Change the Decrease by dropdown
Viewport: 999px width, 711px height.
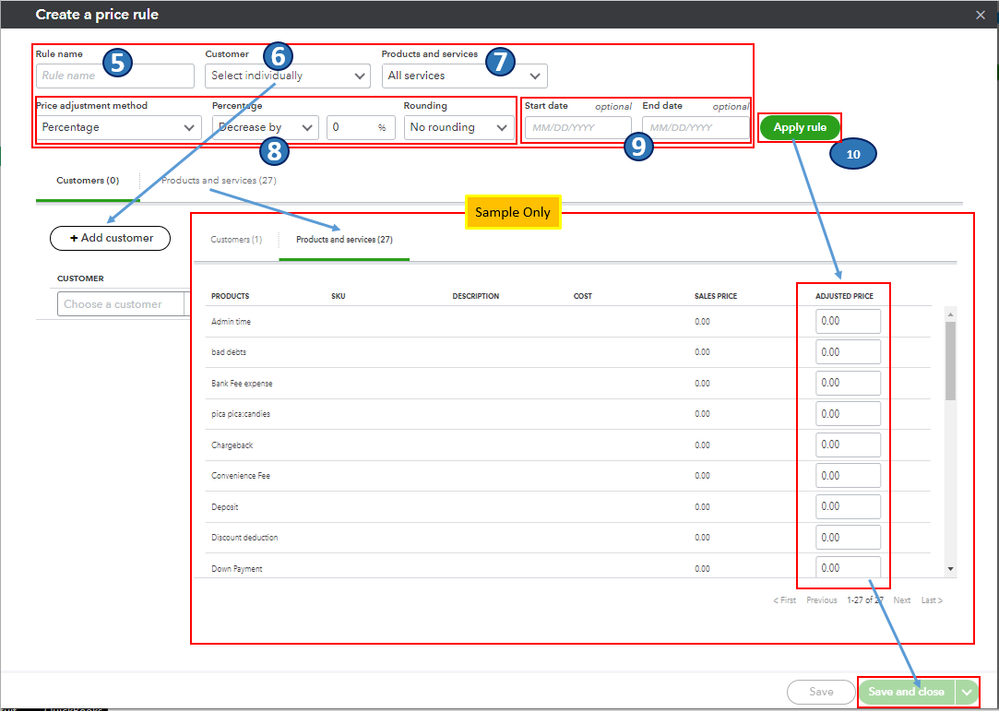pos(265,127)
